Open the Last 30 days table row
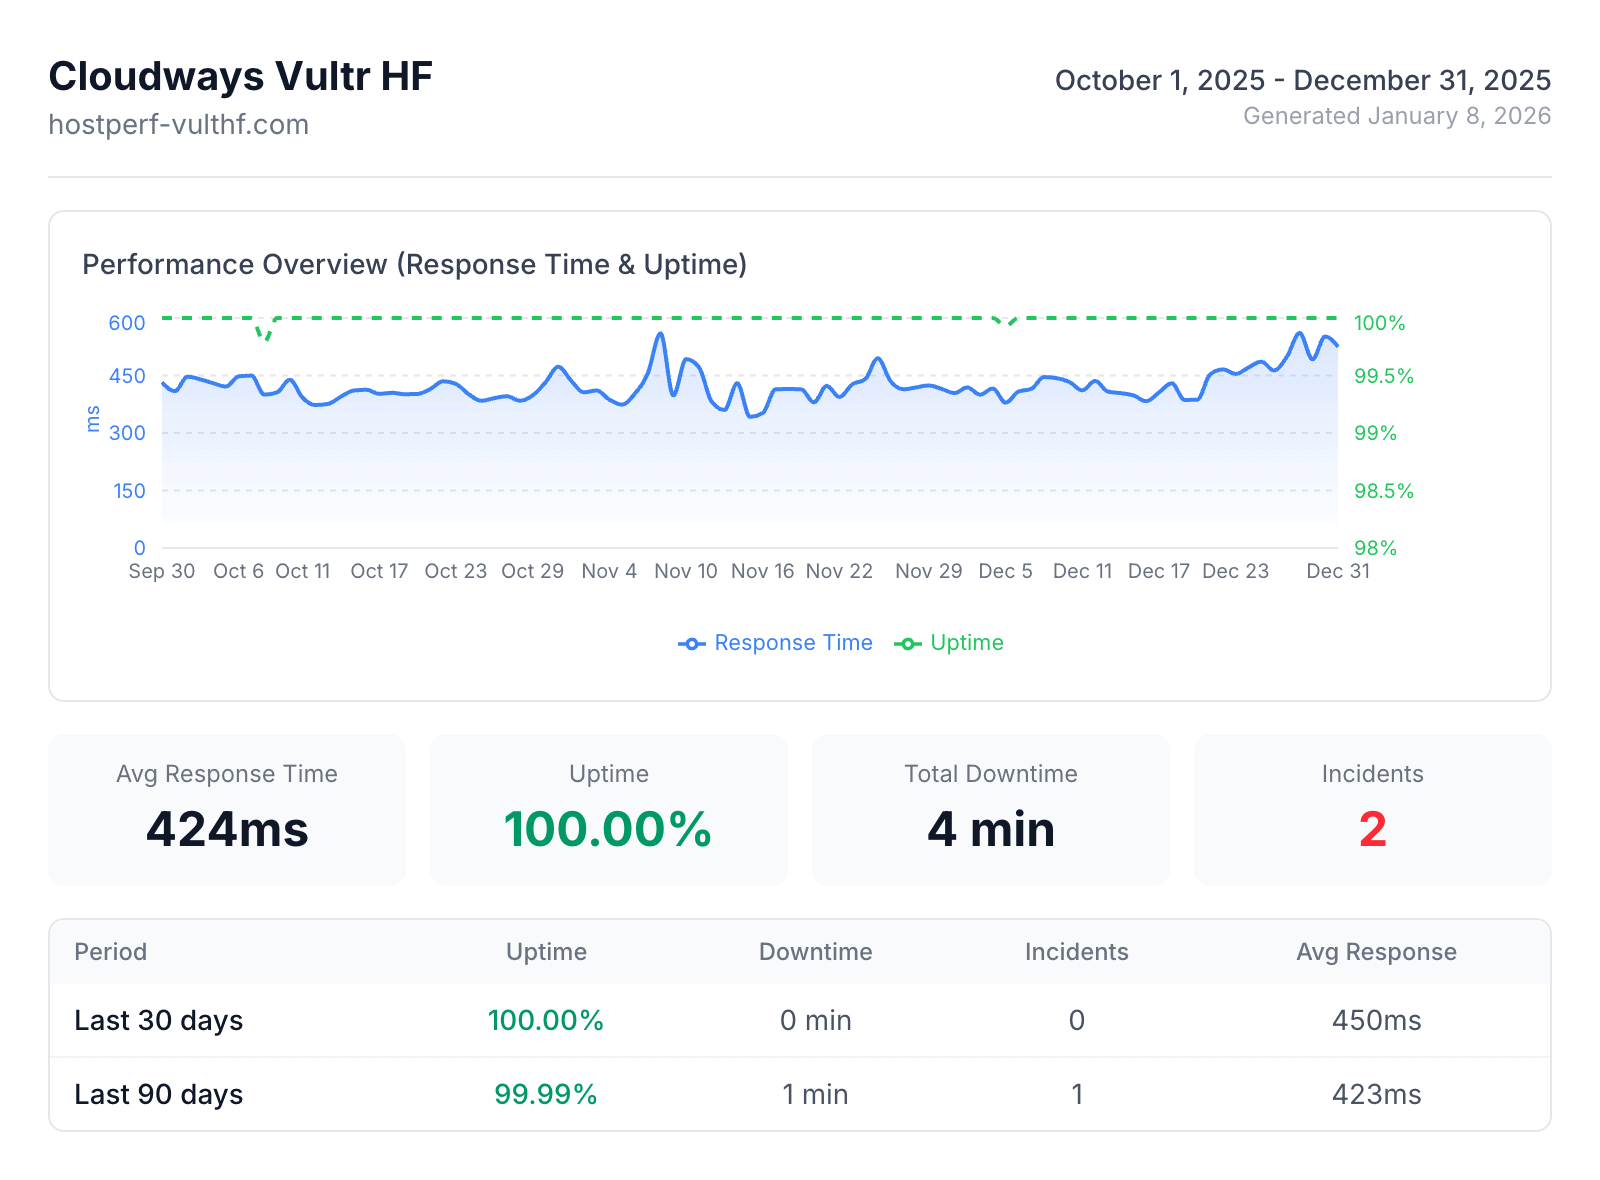Screen dimensions: 1600x1180 pyautogui.click(x=800, y=1020)
